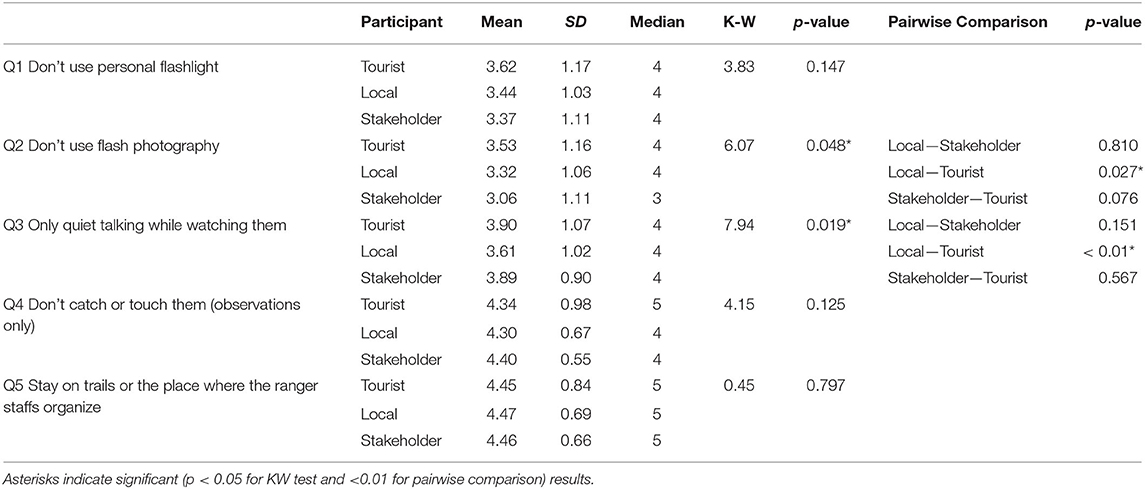Select the significant p-value 0.048*
1145x489 pixels.
pyautogui.click(x=829, y=146)
